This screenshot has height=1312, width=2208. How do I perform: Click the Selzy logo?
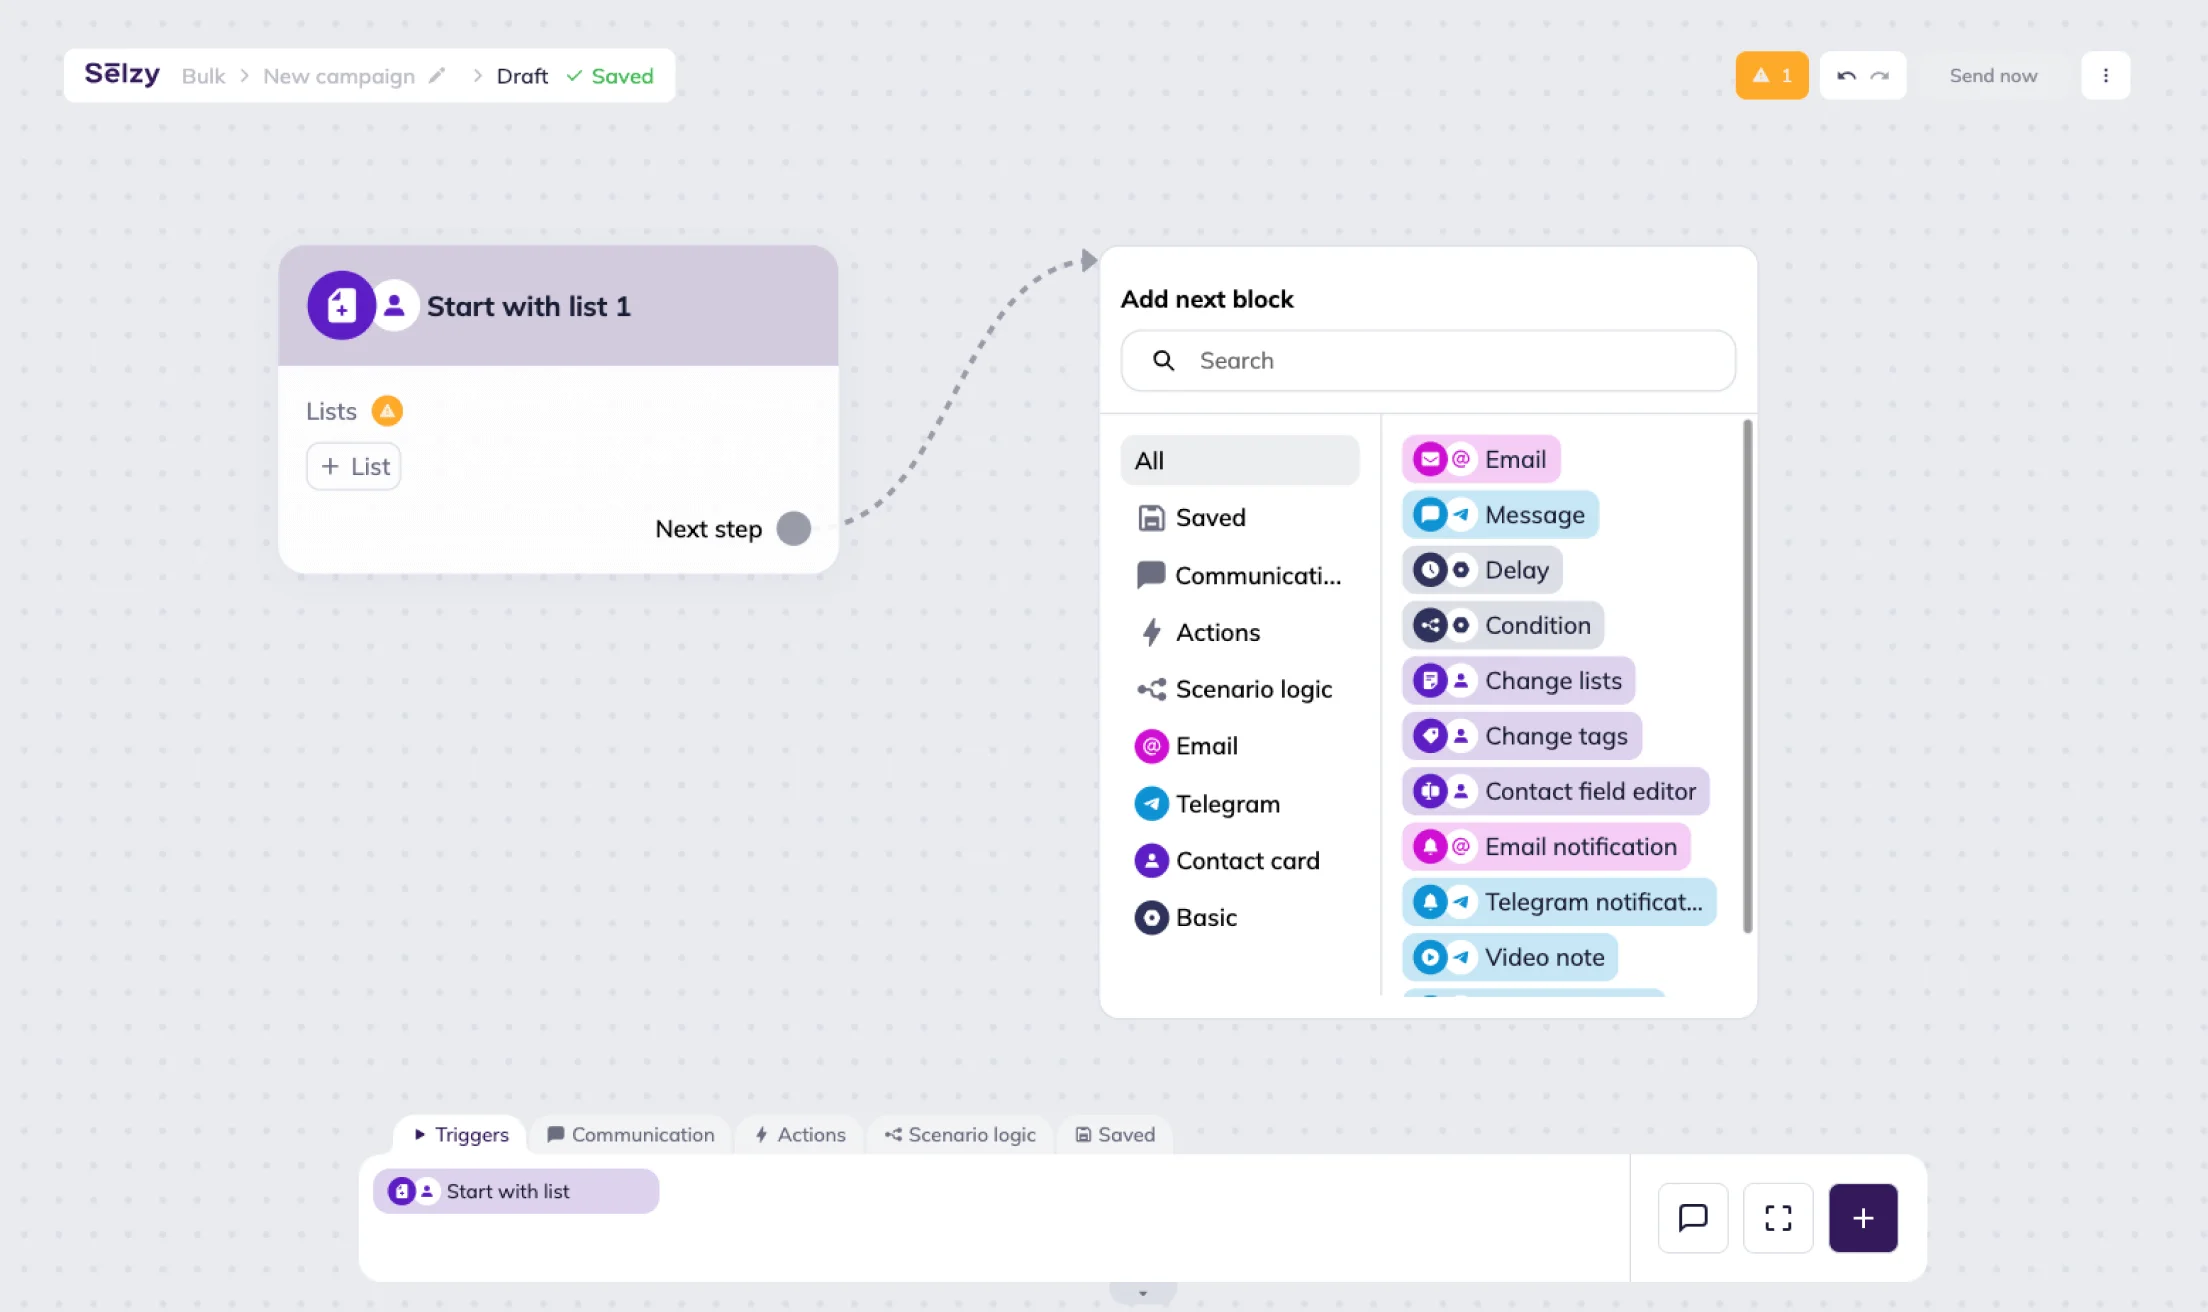[x=122, y=74]
